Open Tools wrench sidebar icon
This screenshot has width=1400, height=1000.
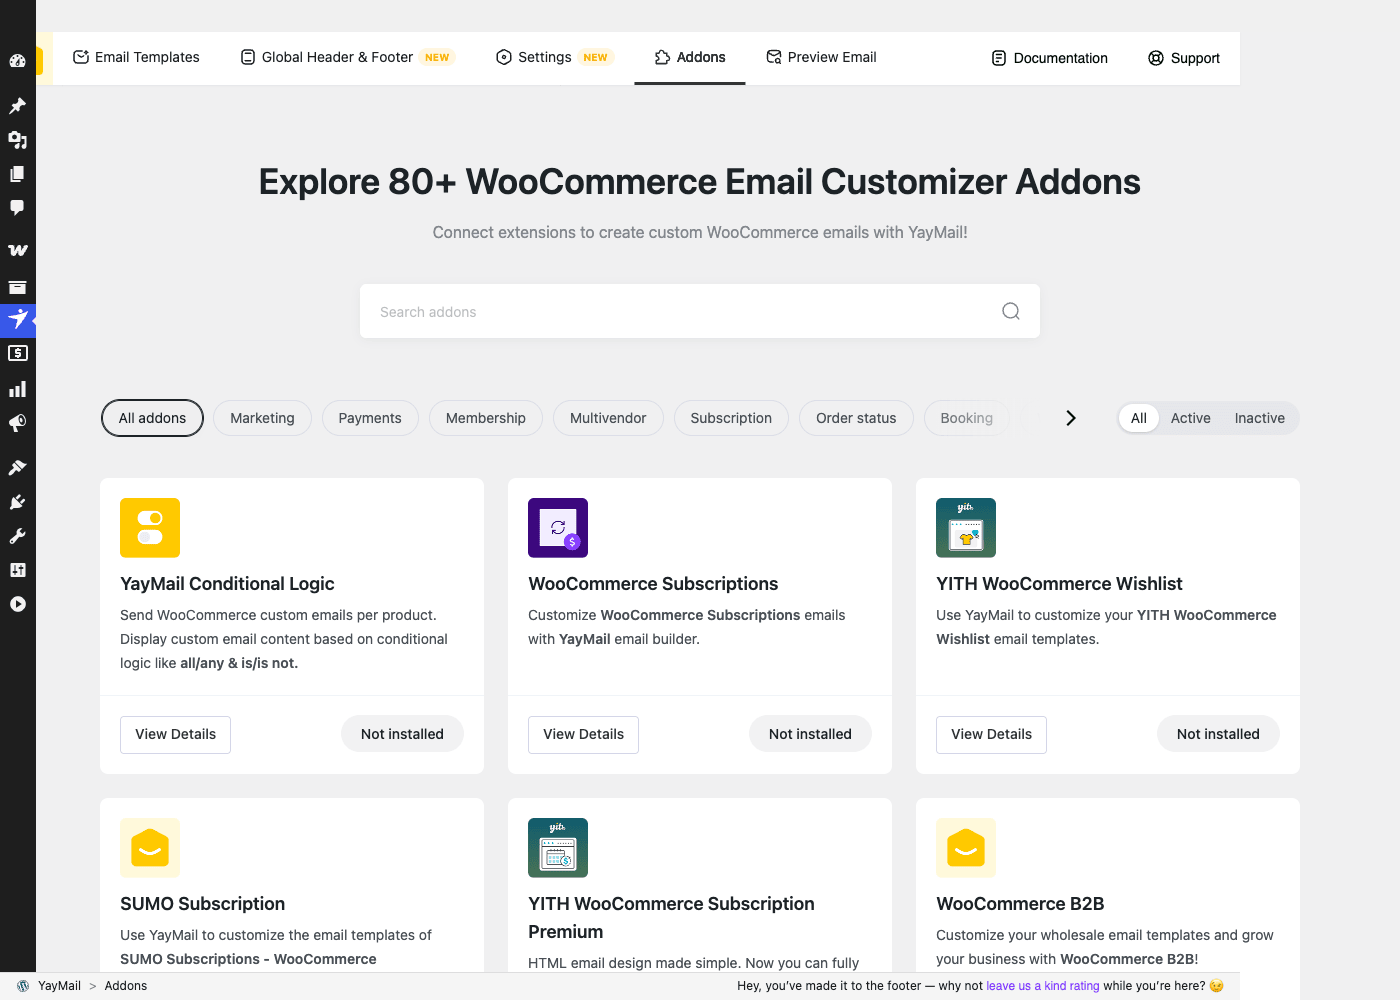(x=17, y=536)
